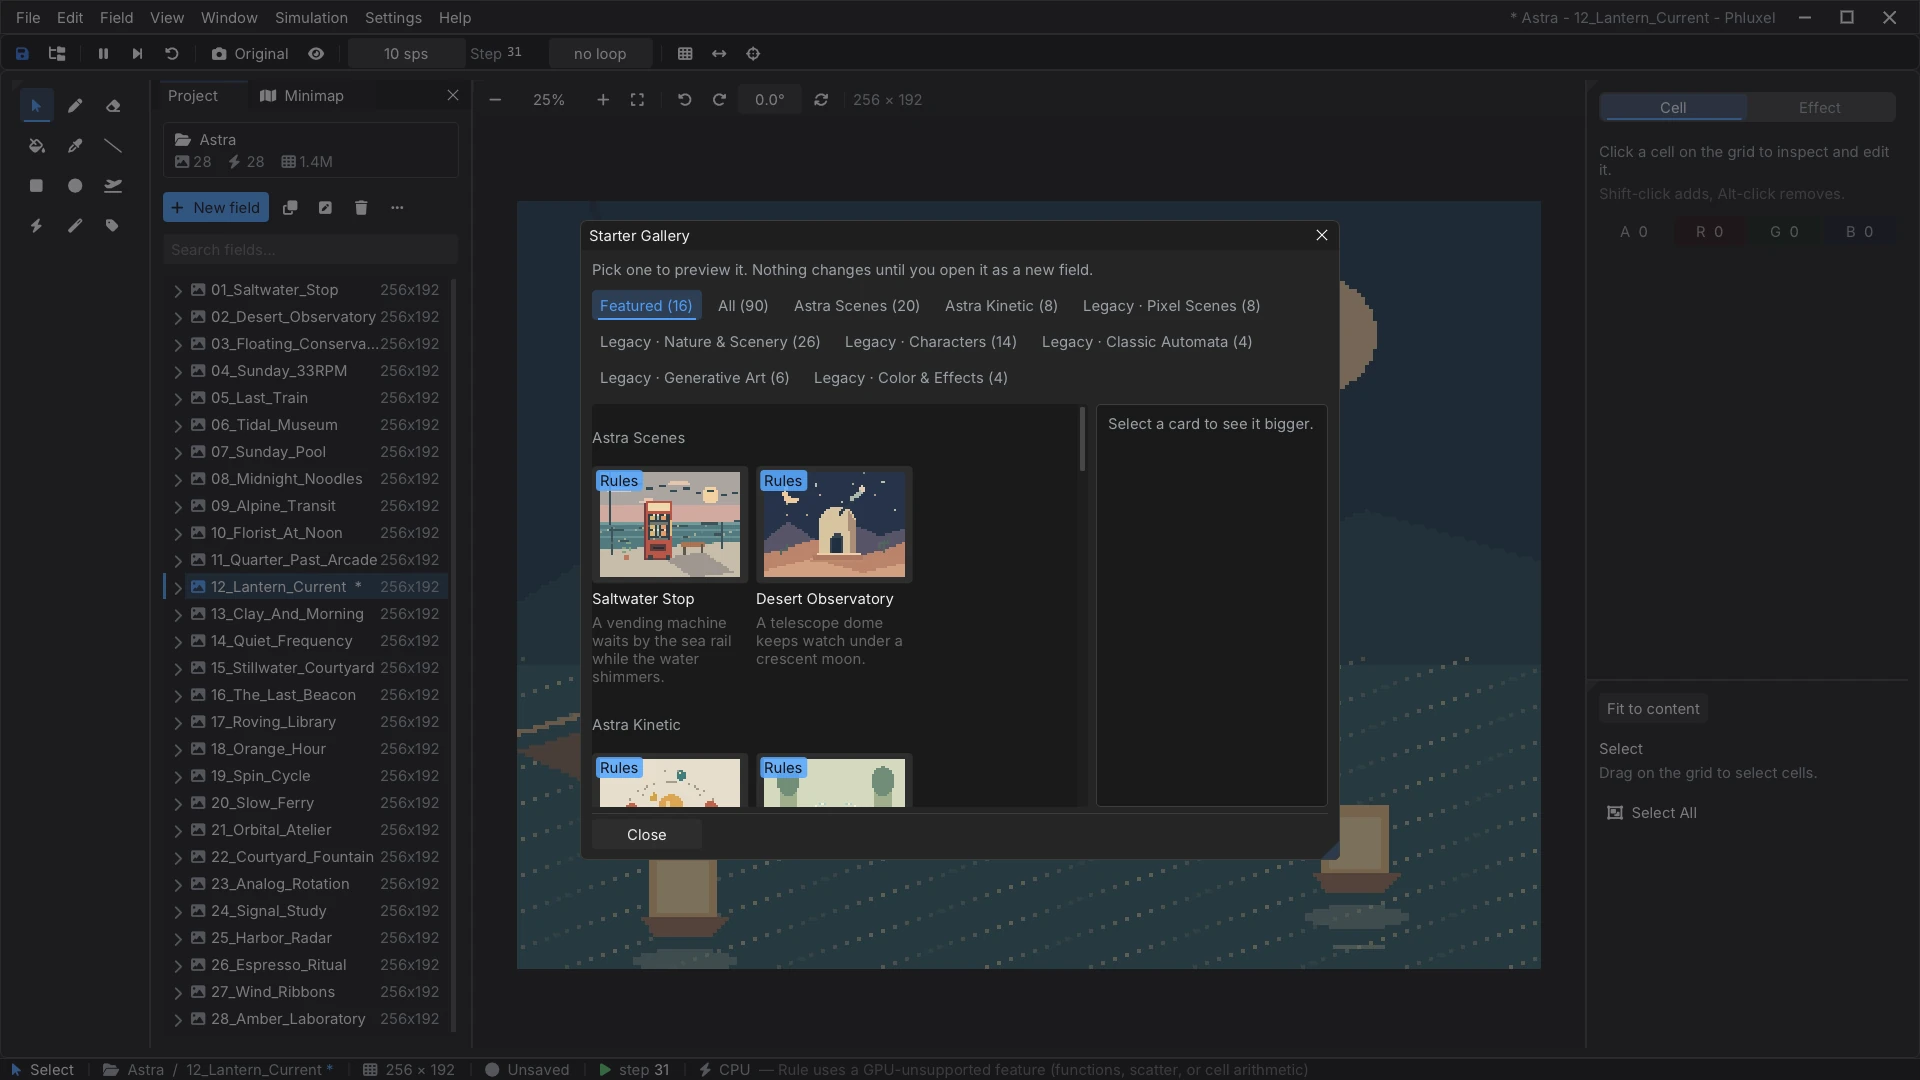Reset the simulation with the restart icon
Screen dimensions: 1920x1080
tap(172, 54)
